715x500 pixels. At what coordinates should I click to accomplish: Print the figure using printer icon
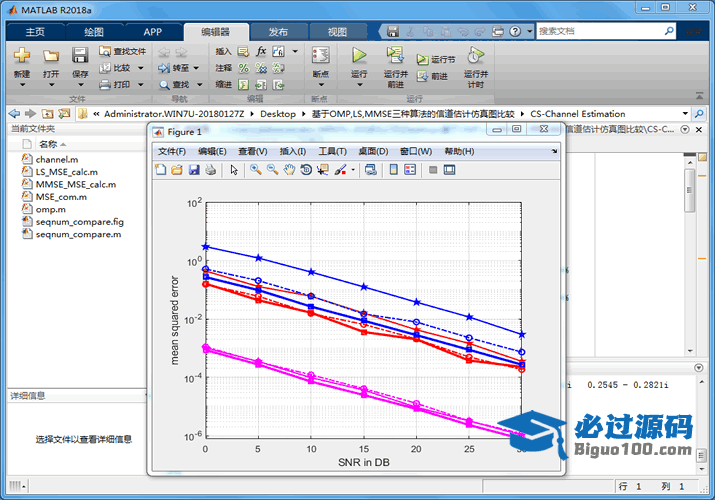[210, 170]
